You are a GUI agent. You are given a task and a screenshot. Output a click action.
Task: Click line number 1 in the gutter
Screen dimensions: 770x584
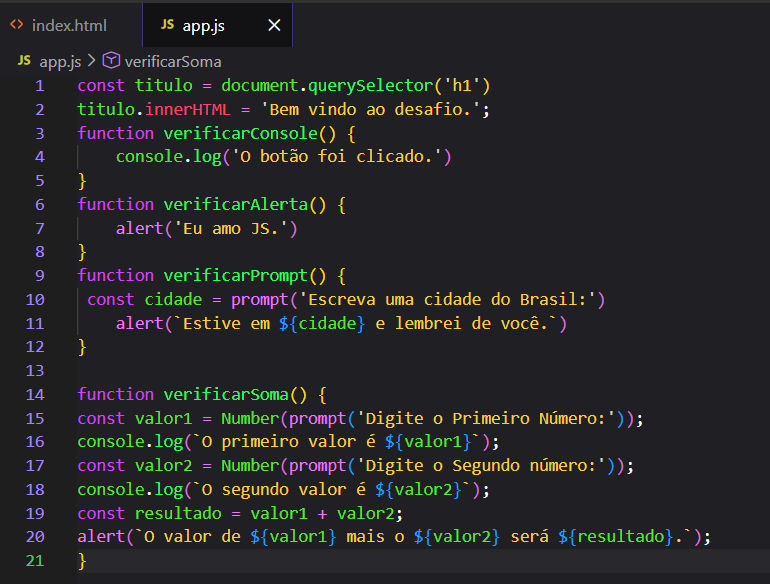click(40, 85)
